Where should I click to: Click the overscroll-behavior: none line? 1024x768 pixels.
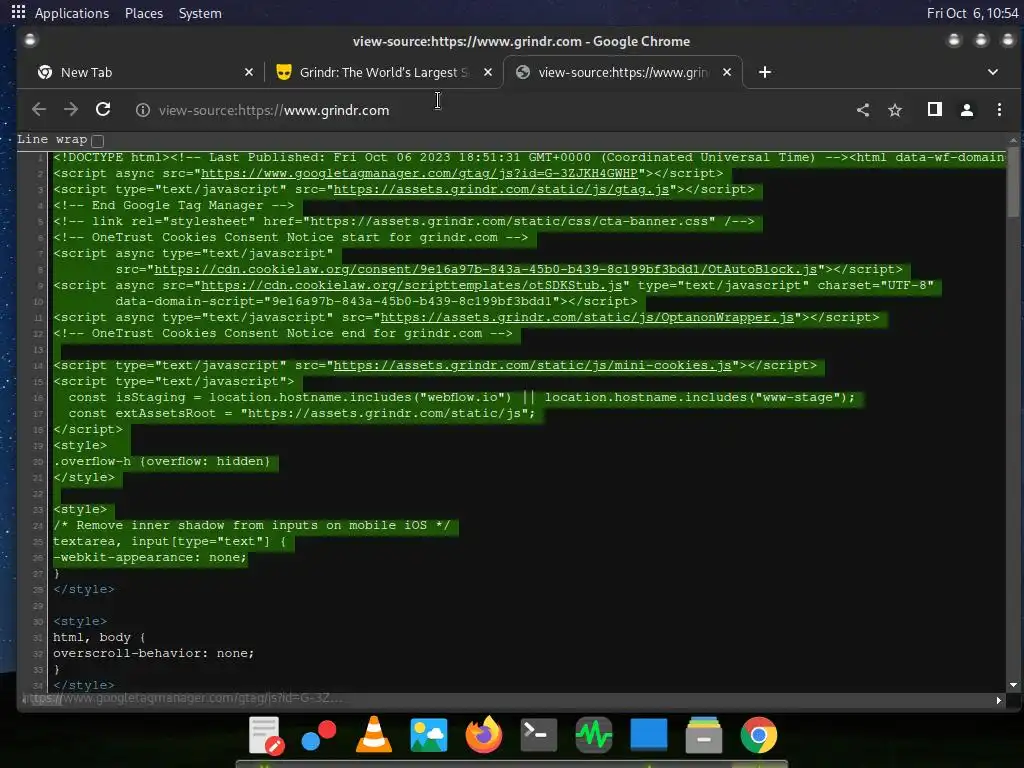coord(153,653)
